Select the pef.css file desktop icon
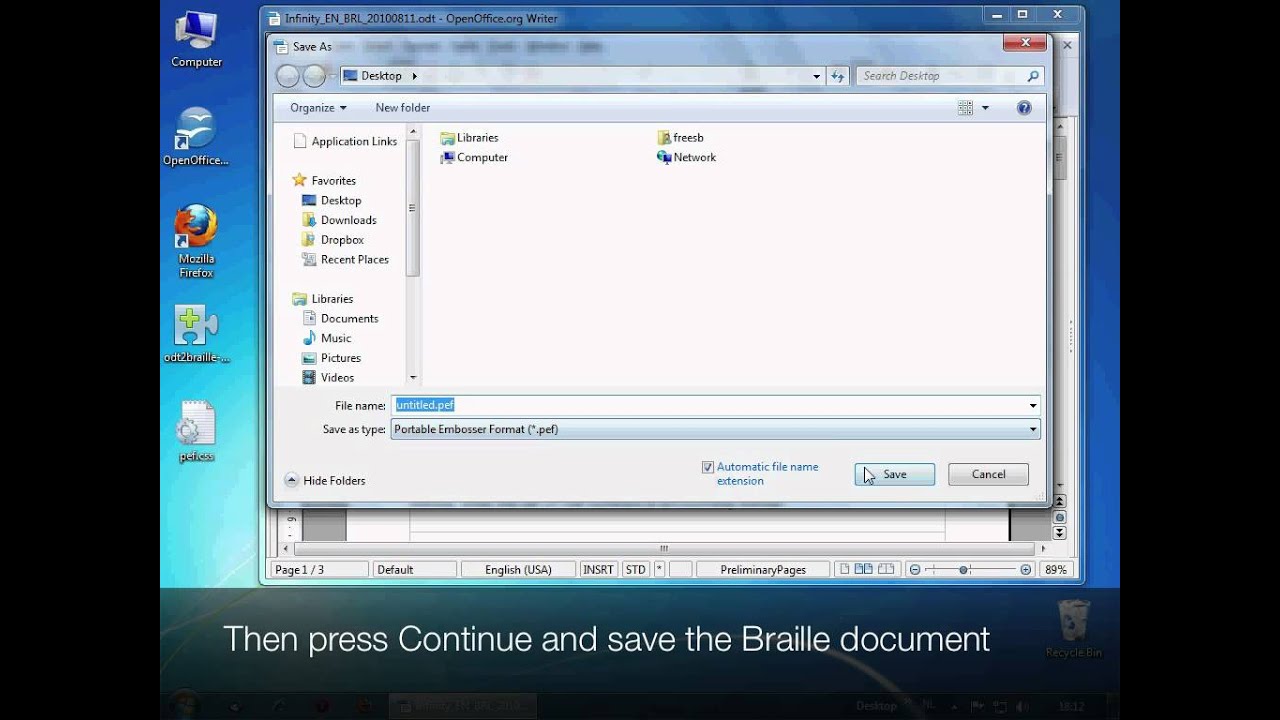The width and height of the screenshot is (1280, 720). click(196, 431)
